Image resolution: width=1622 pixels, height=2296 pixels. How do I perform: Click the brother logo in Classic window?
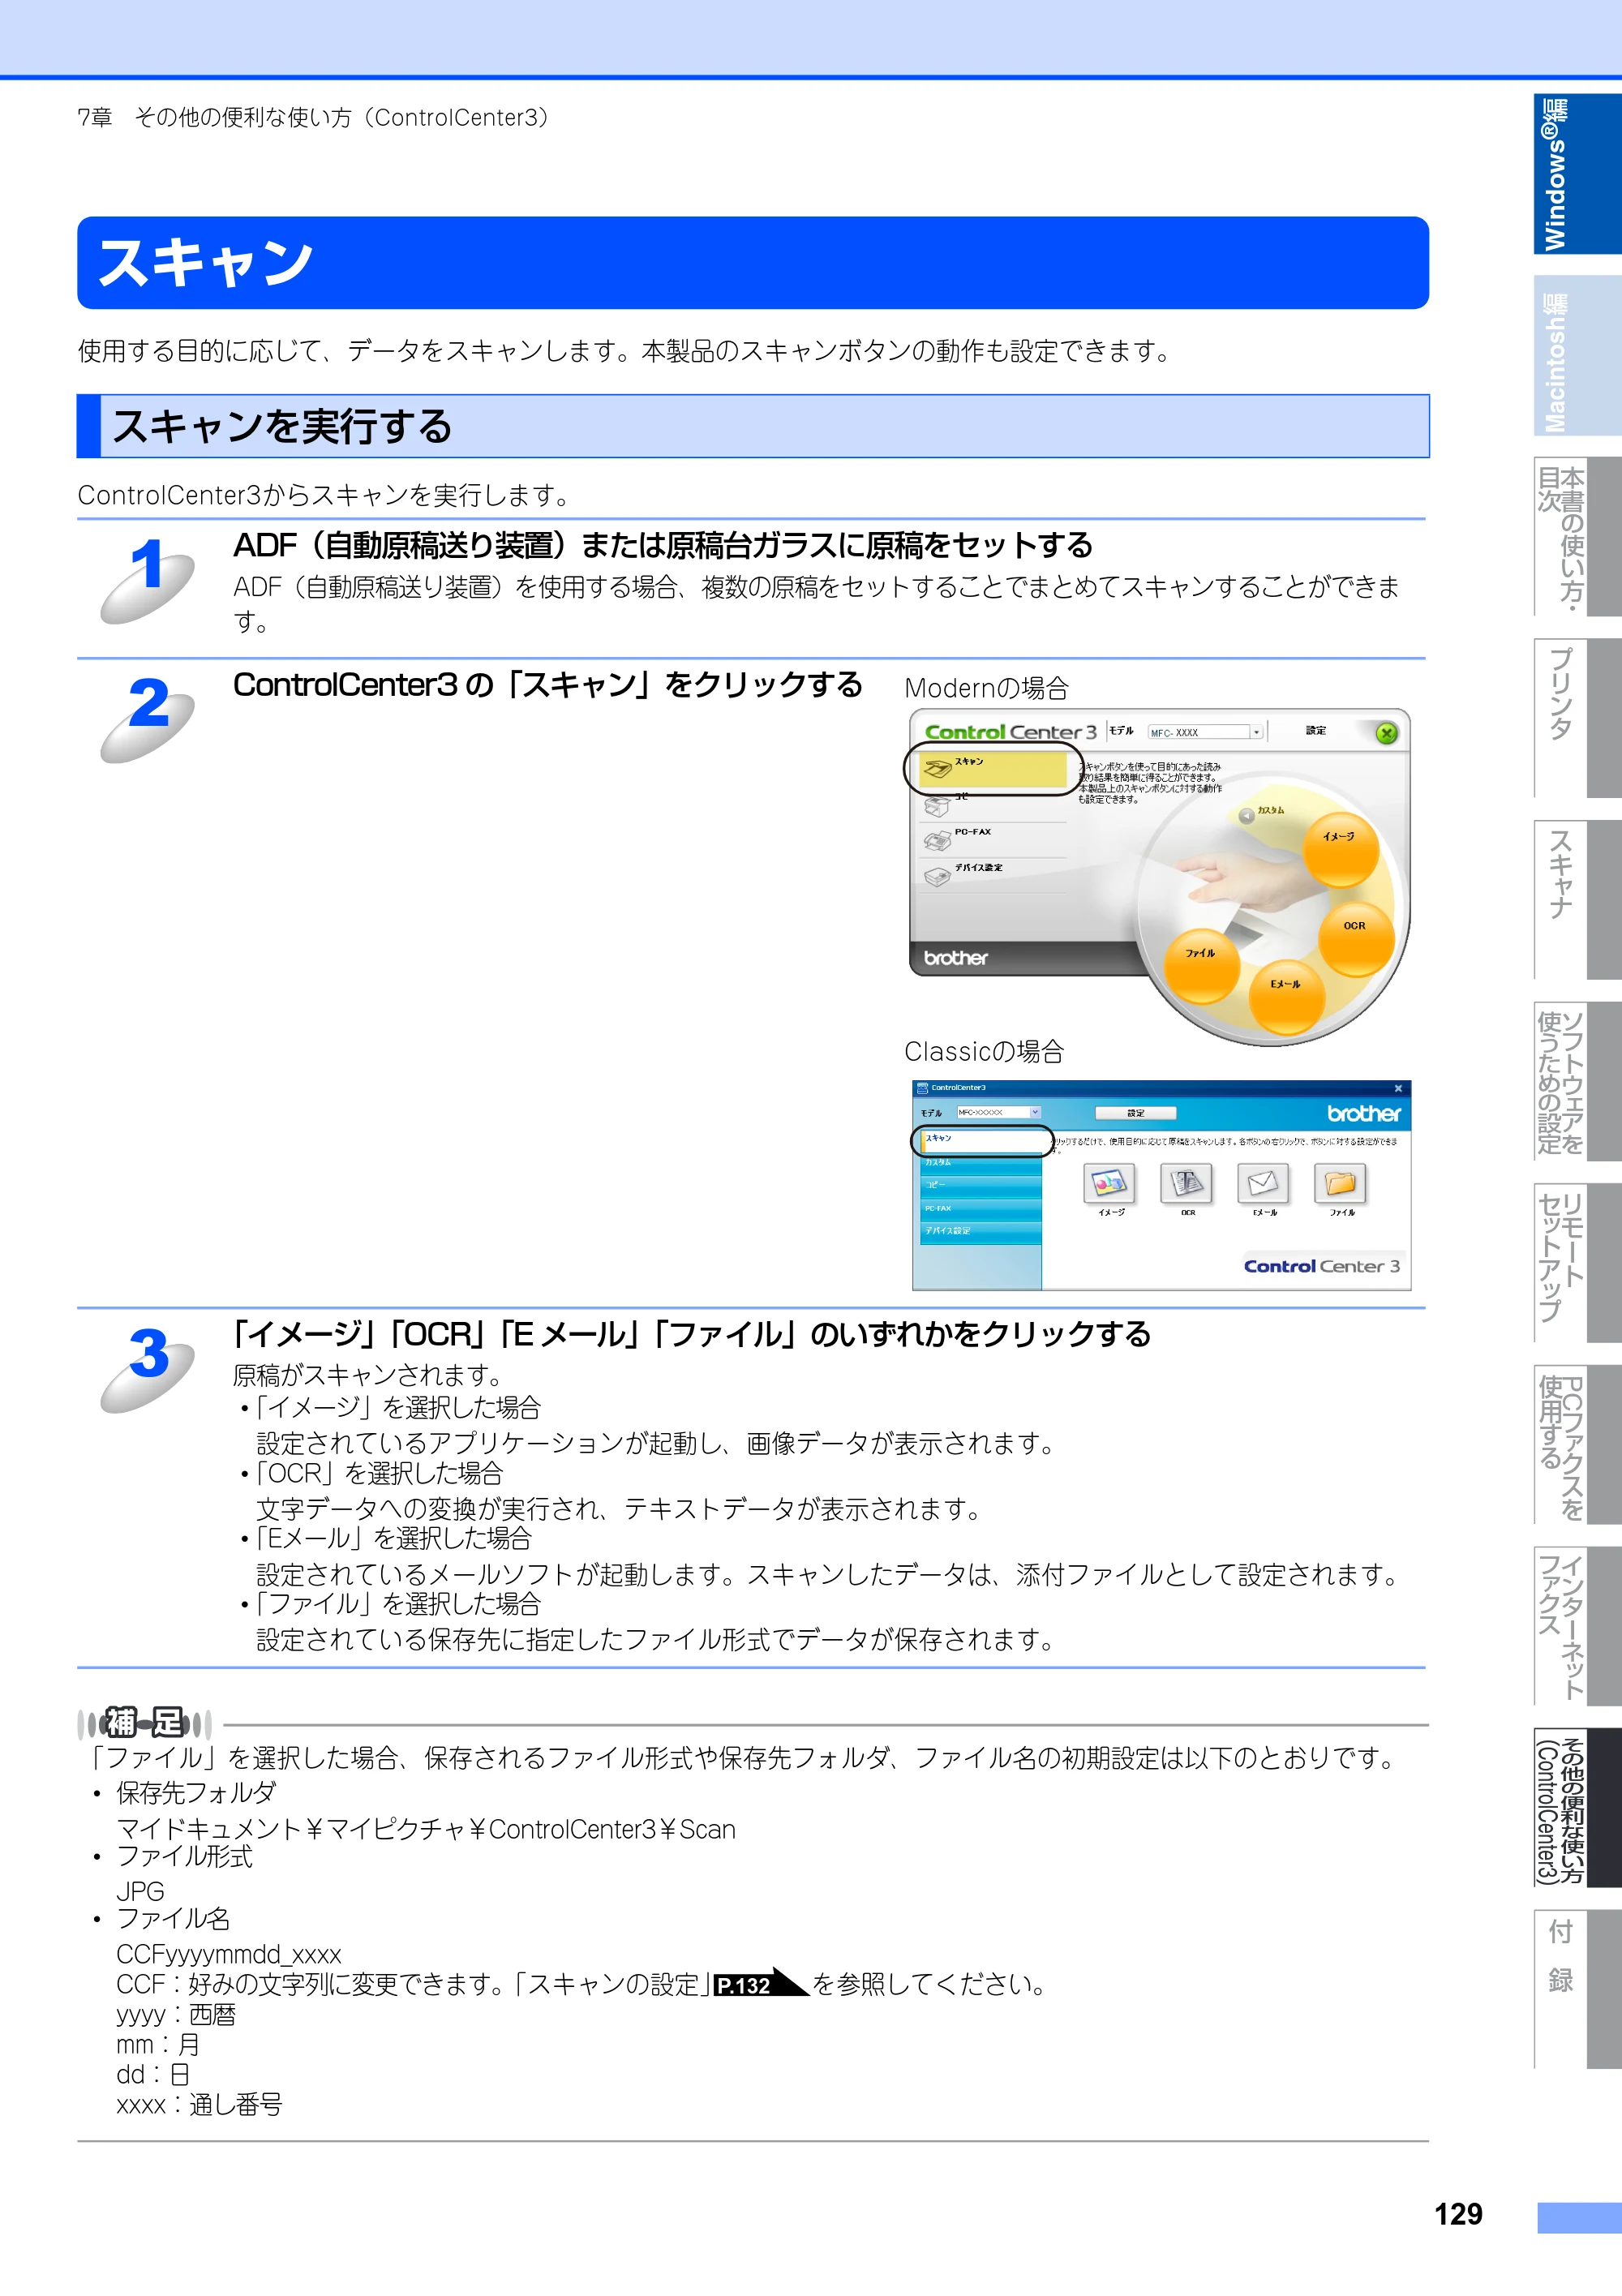1363,1113
